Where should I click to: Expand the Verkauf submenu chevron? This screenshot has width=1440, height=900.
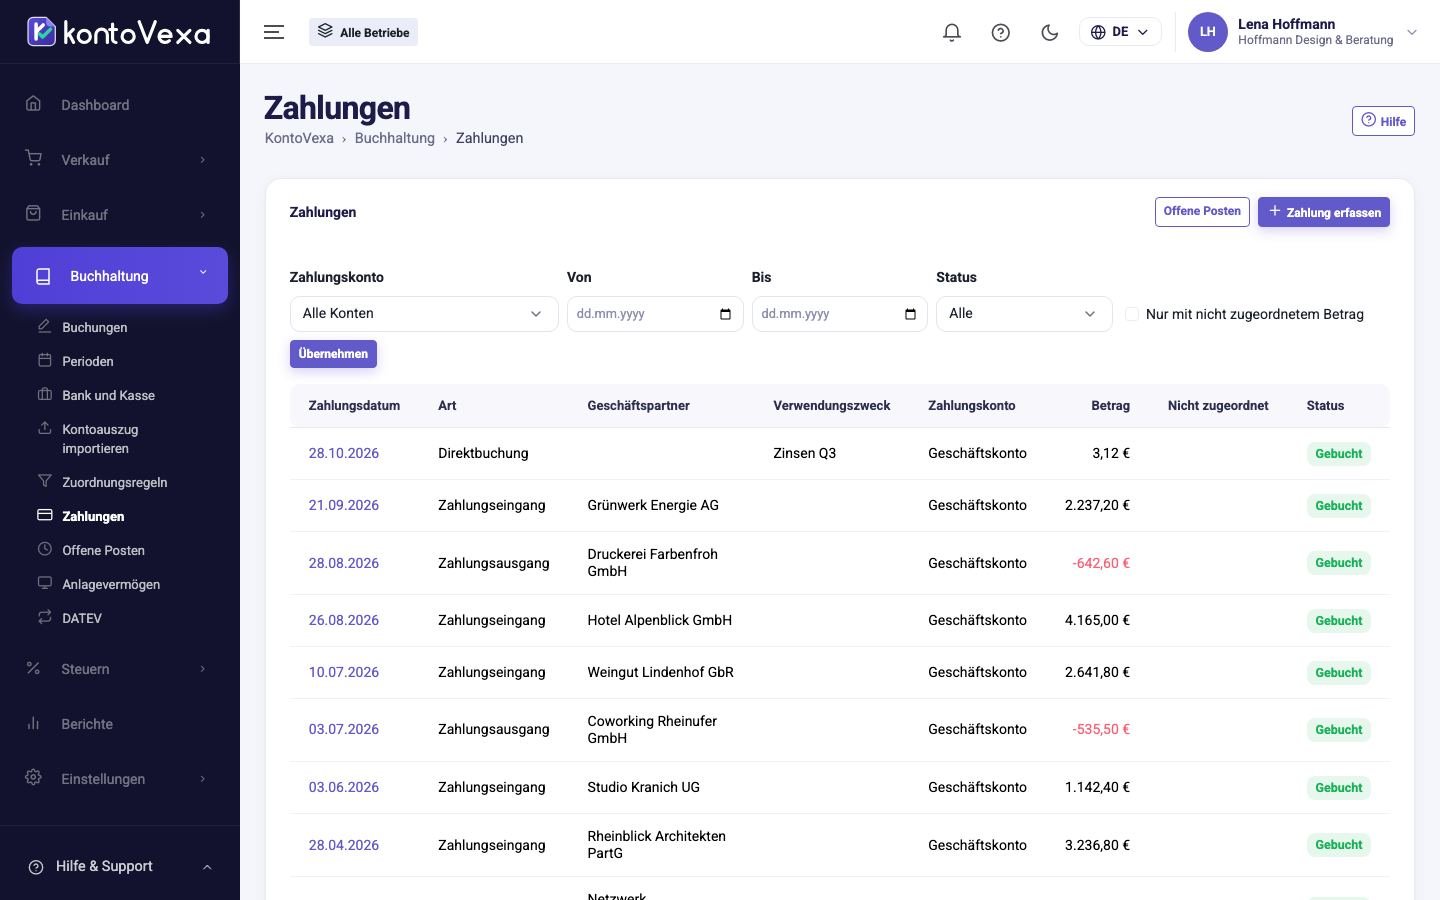[203, 160]
